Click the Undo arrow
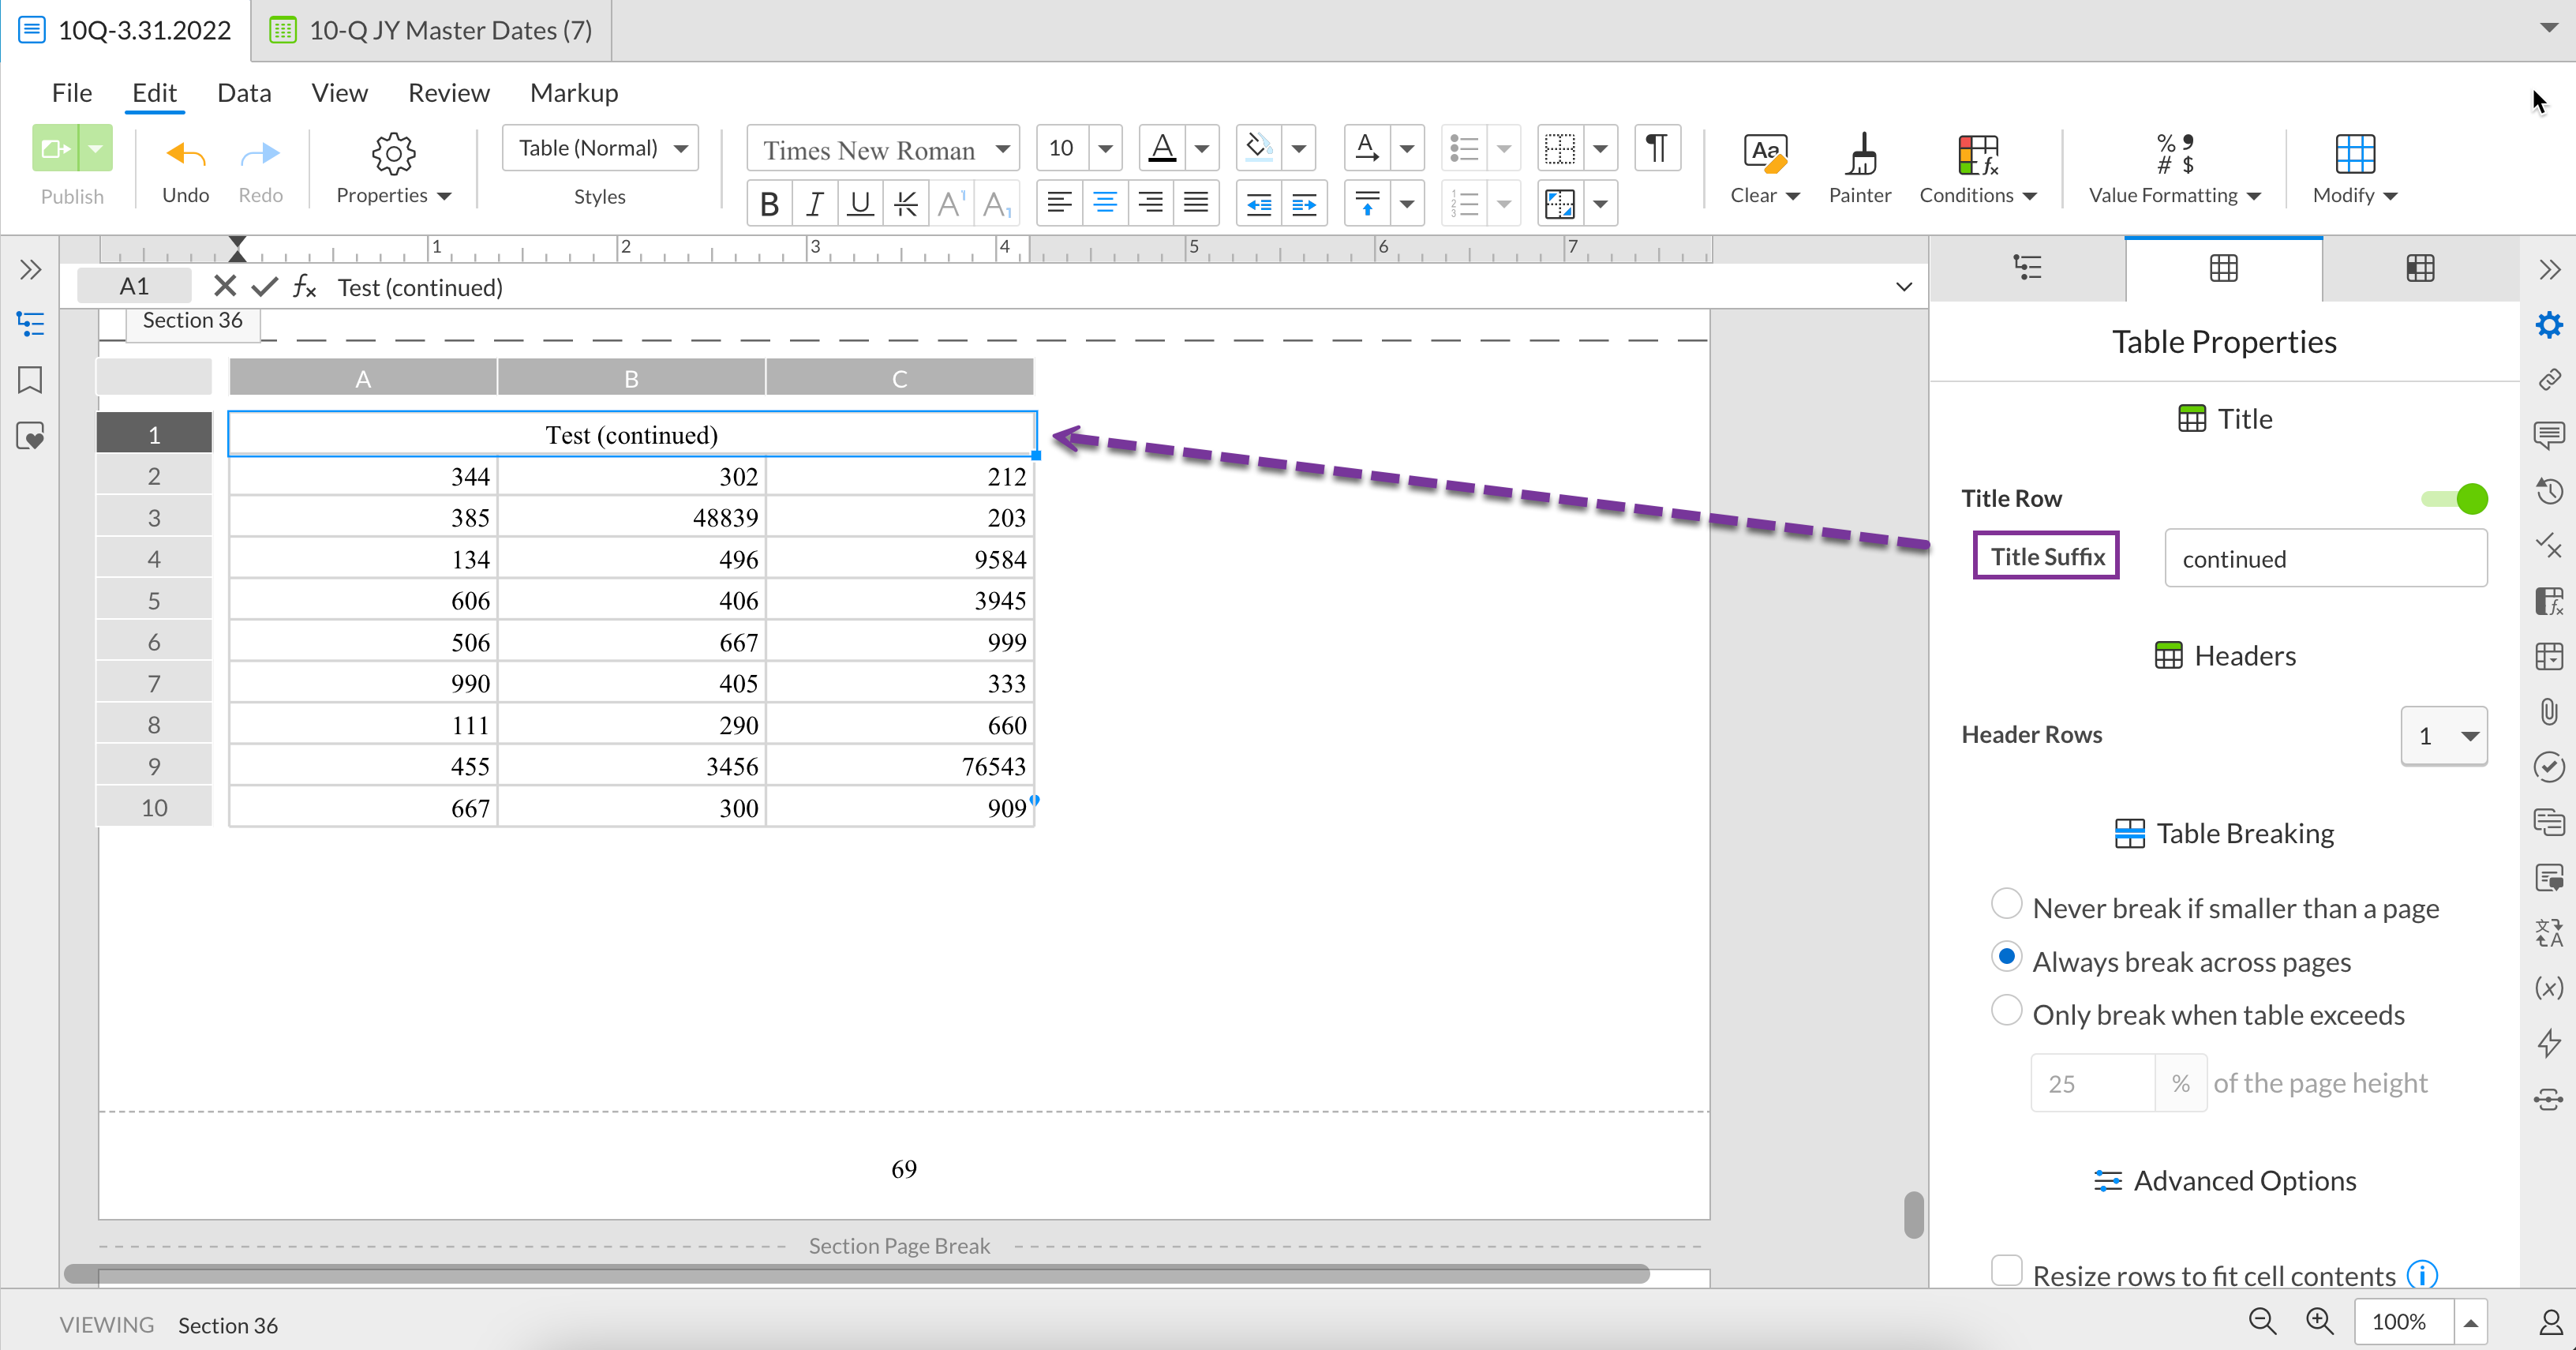This screenshot has height=1350, width=2576. [186, 155]
